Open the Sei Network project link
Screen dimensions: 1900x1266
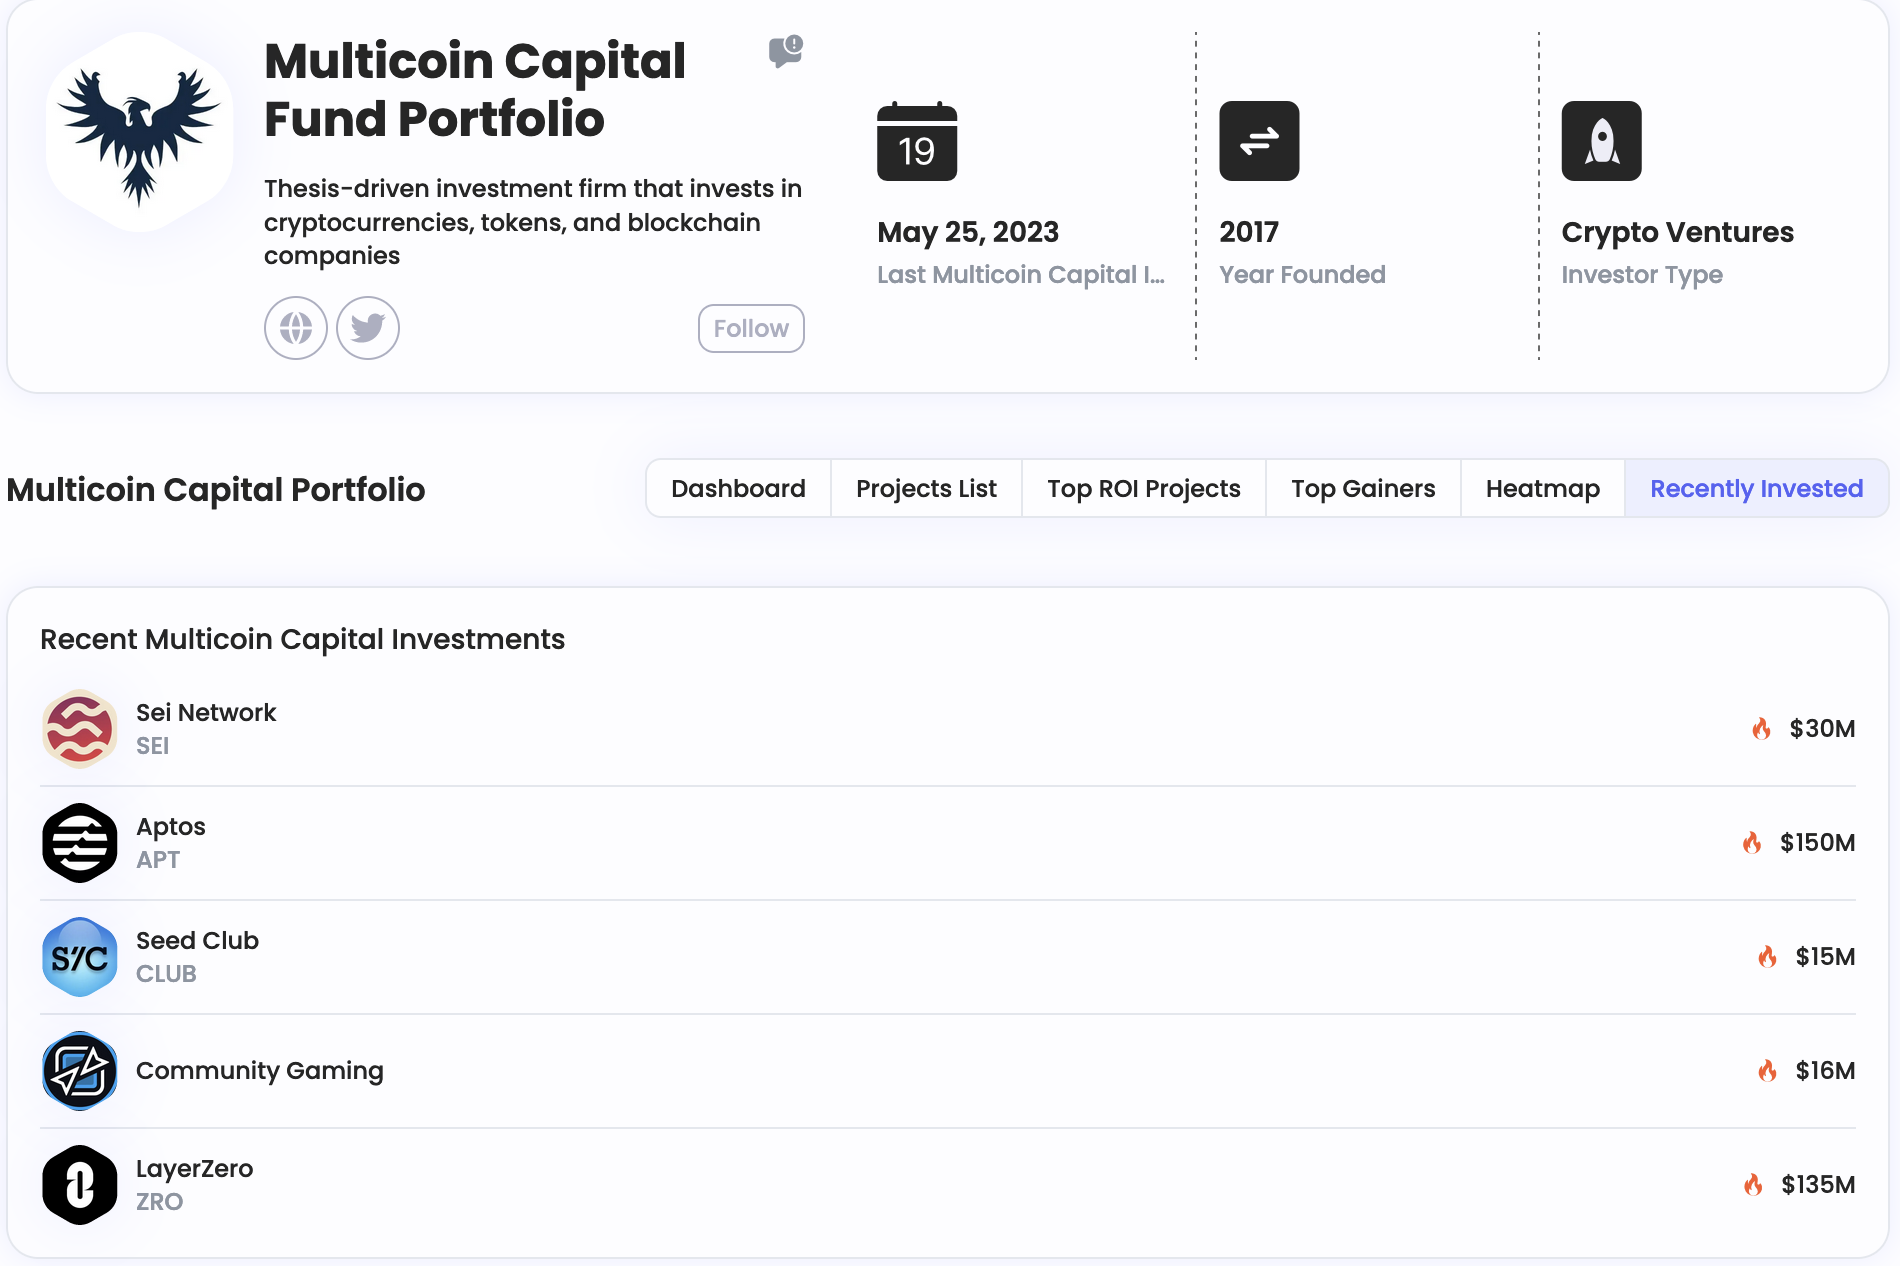[x=206, y=712]
